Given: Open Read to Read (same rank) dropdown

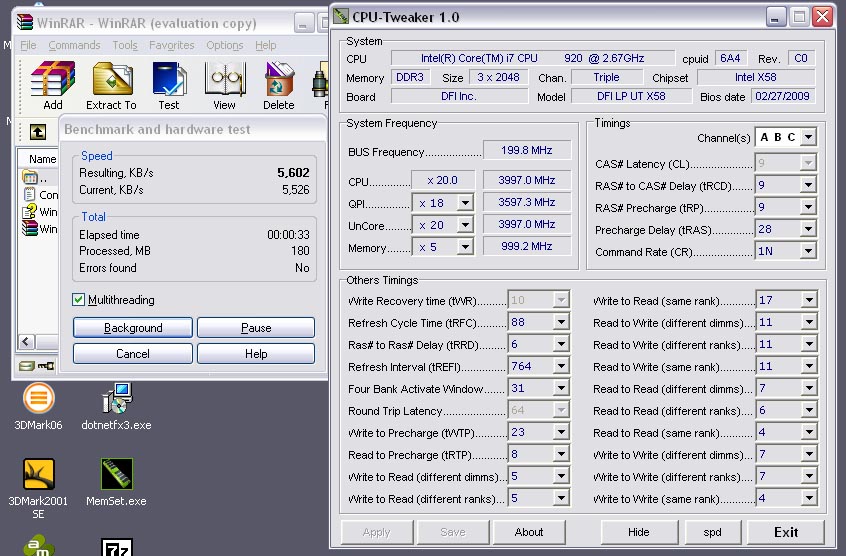Looking at the screenshot, I should (809, 433).
